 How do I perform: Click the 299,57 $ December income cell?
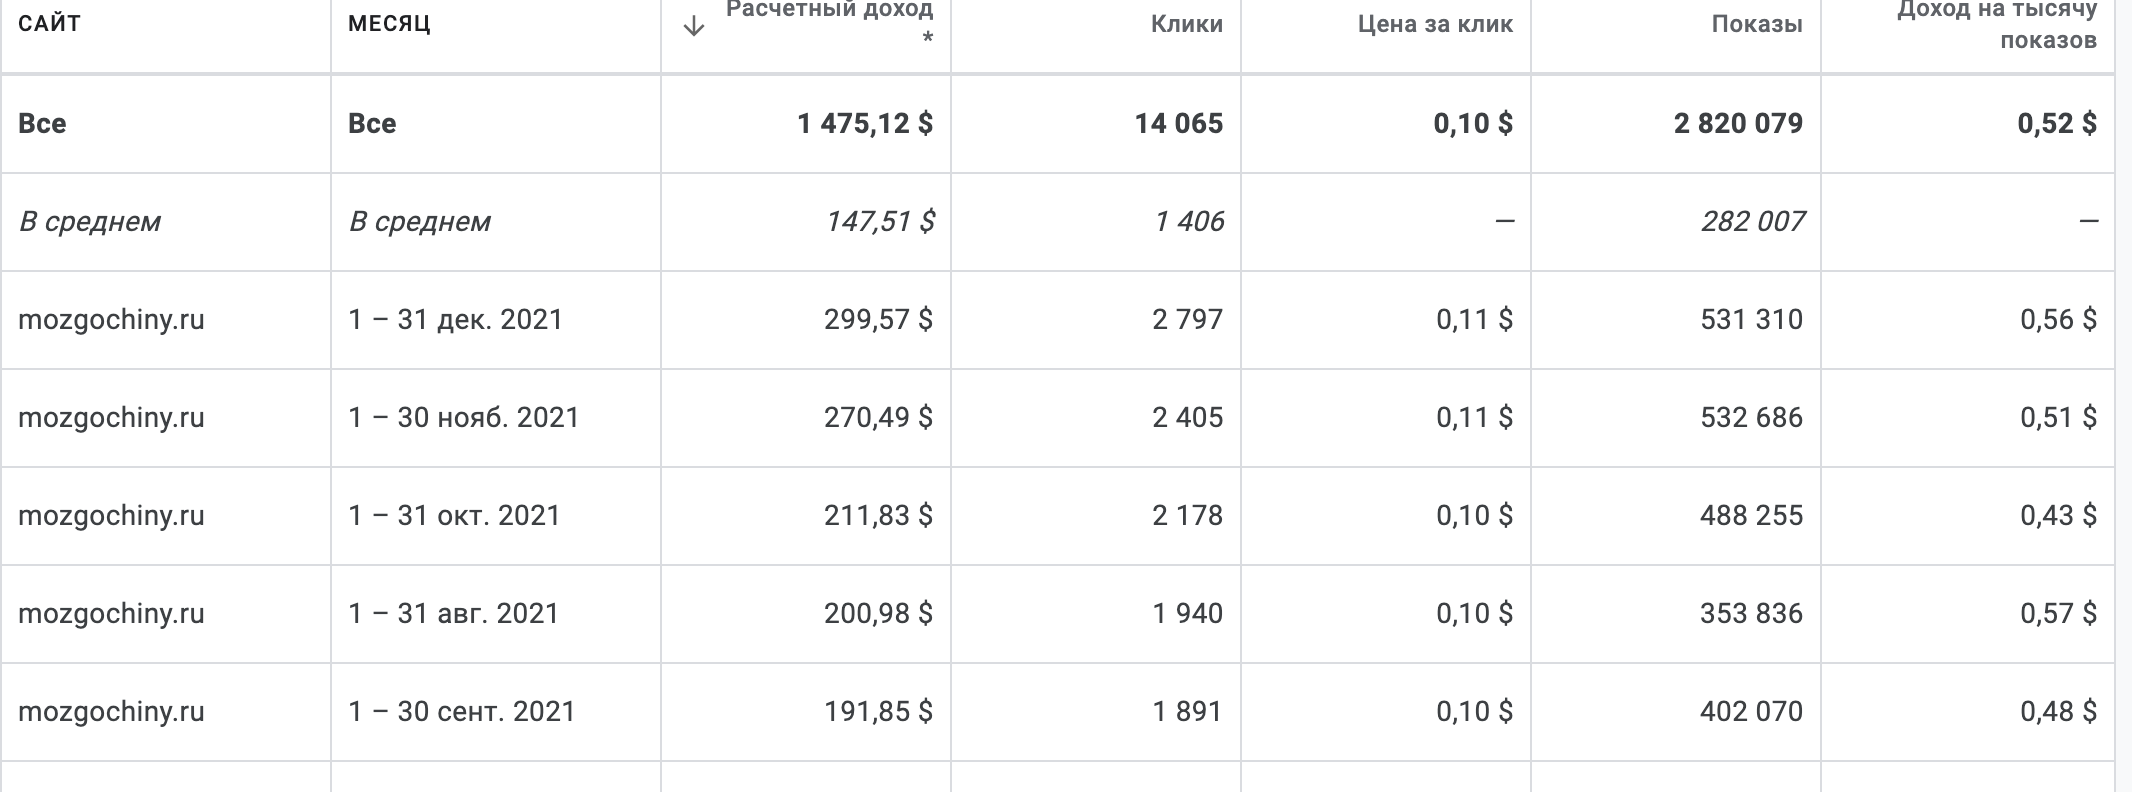click(x=878, y=320)
